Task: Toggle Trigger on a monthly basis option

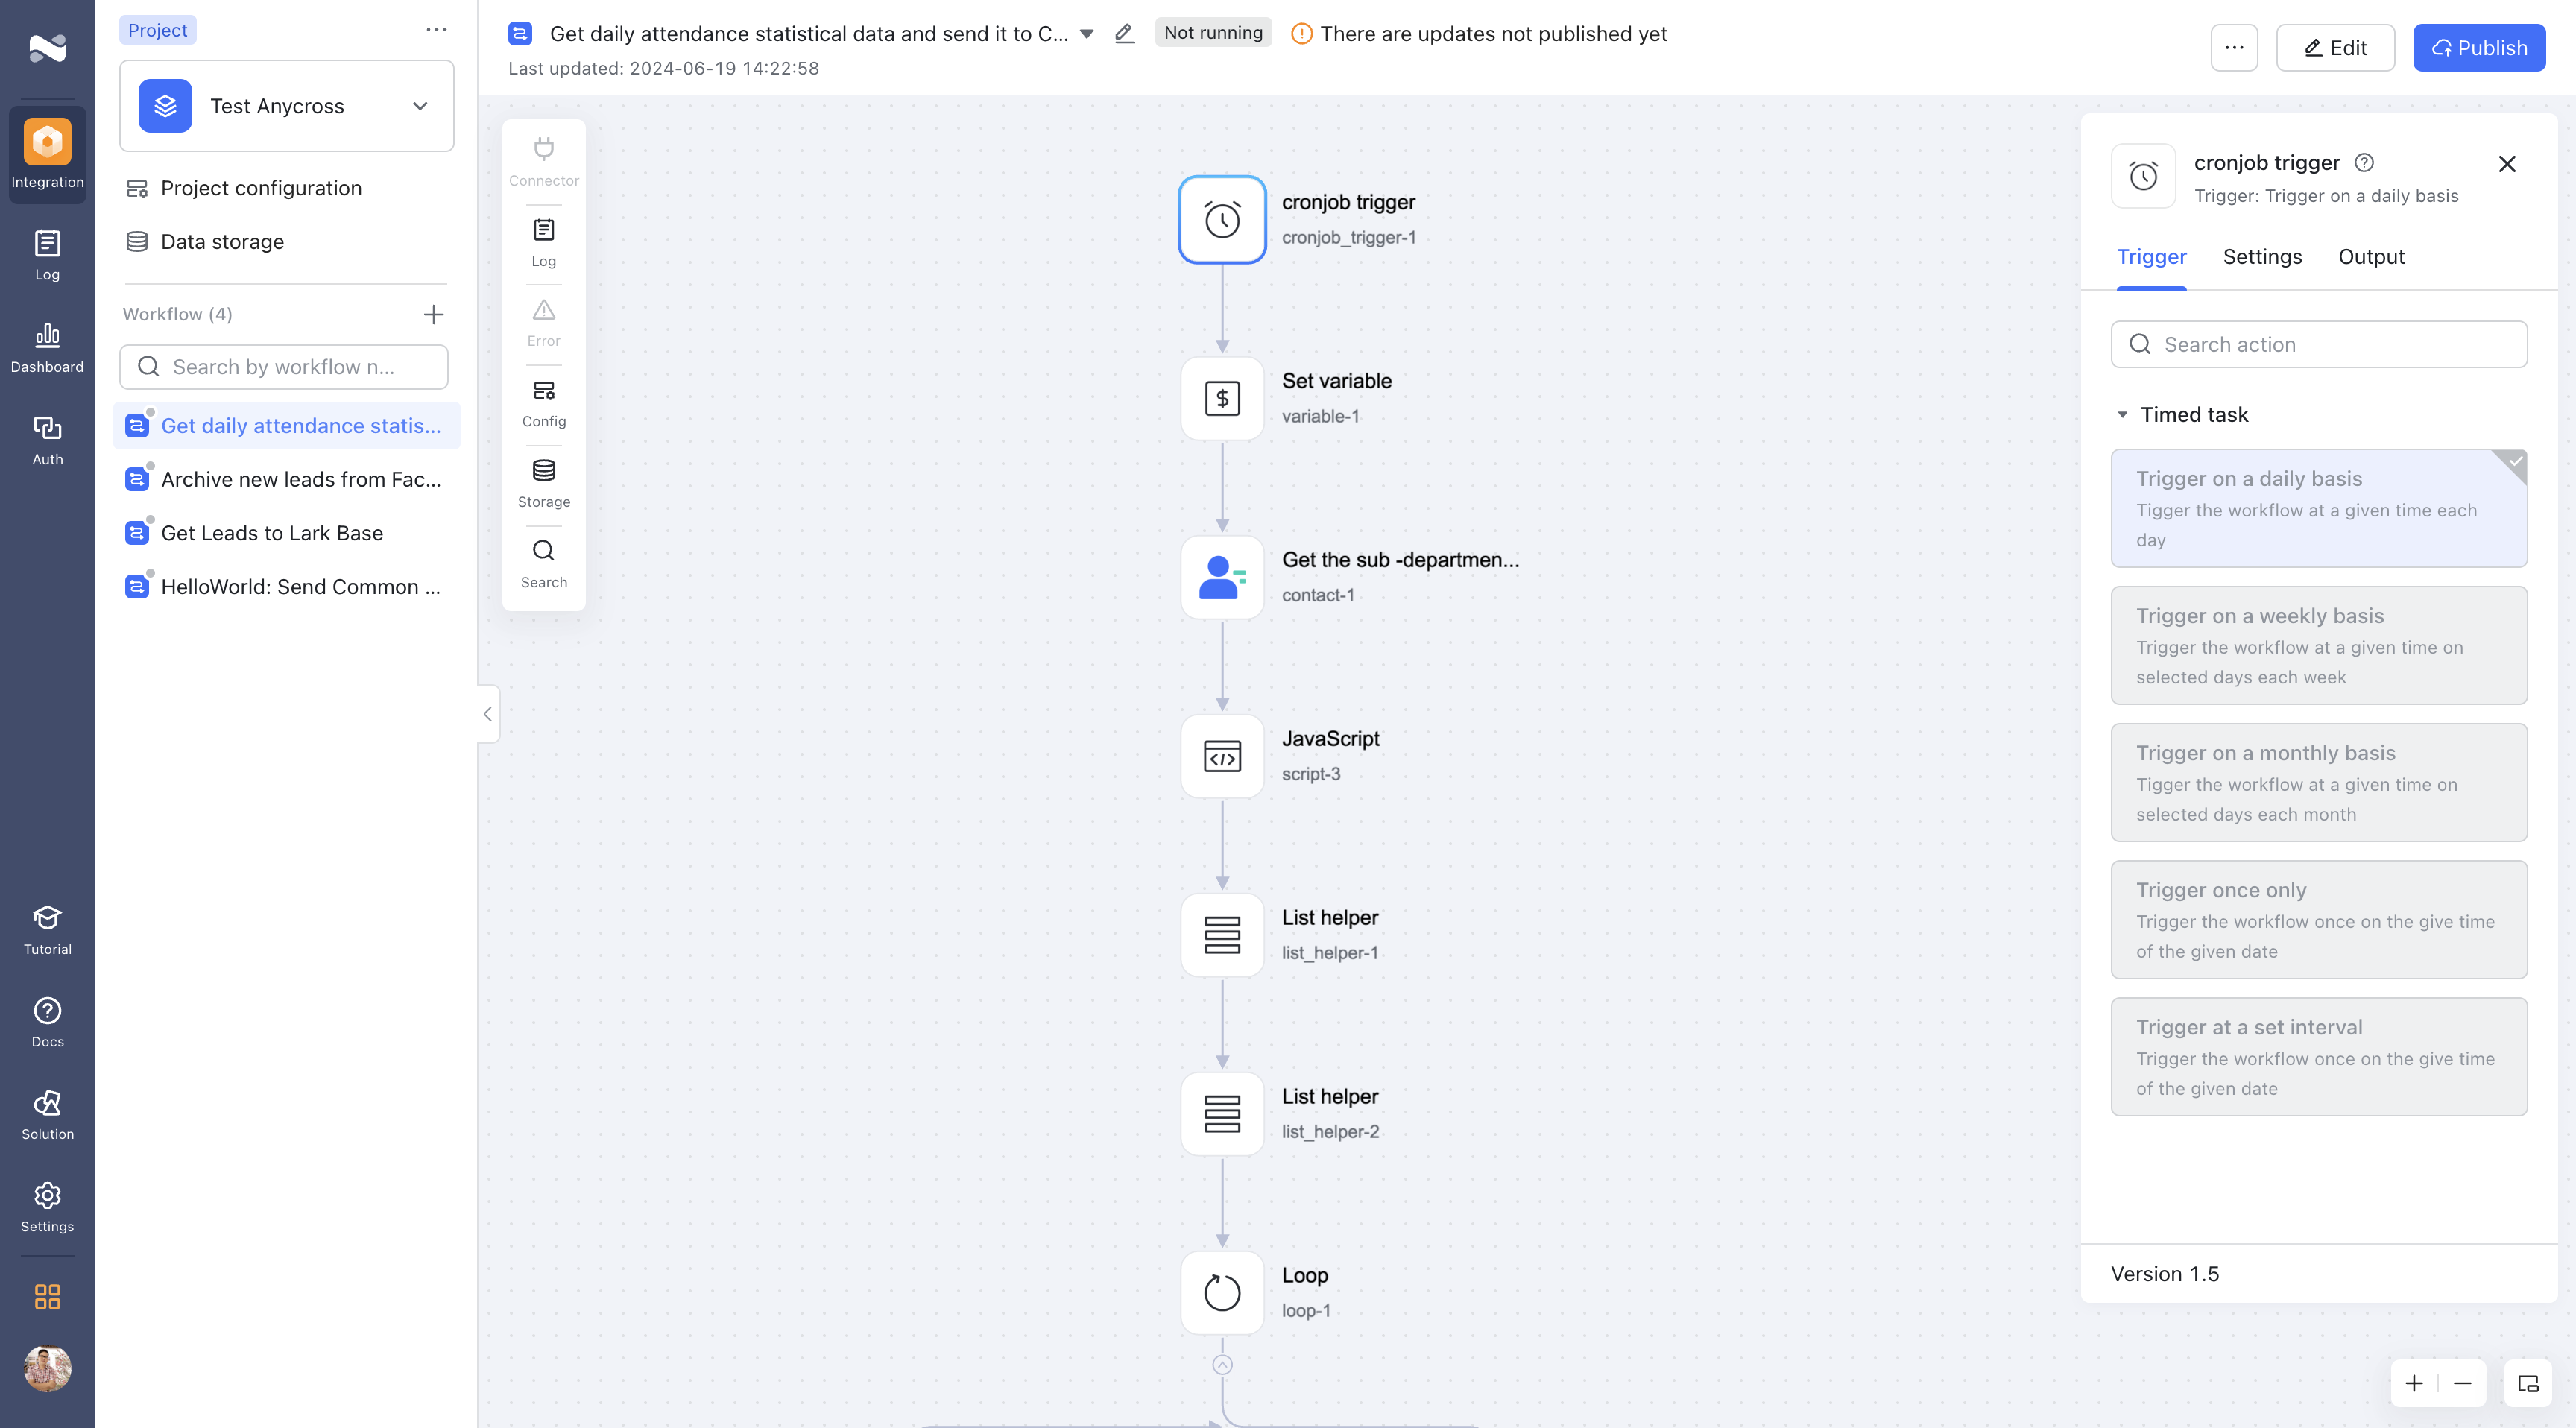Action: [x=2320, y=783]
